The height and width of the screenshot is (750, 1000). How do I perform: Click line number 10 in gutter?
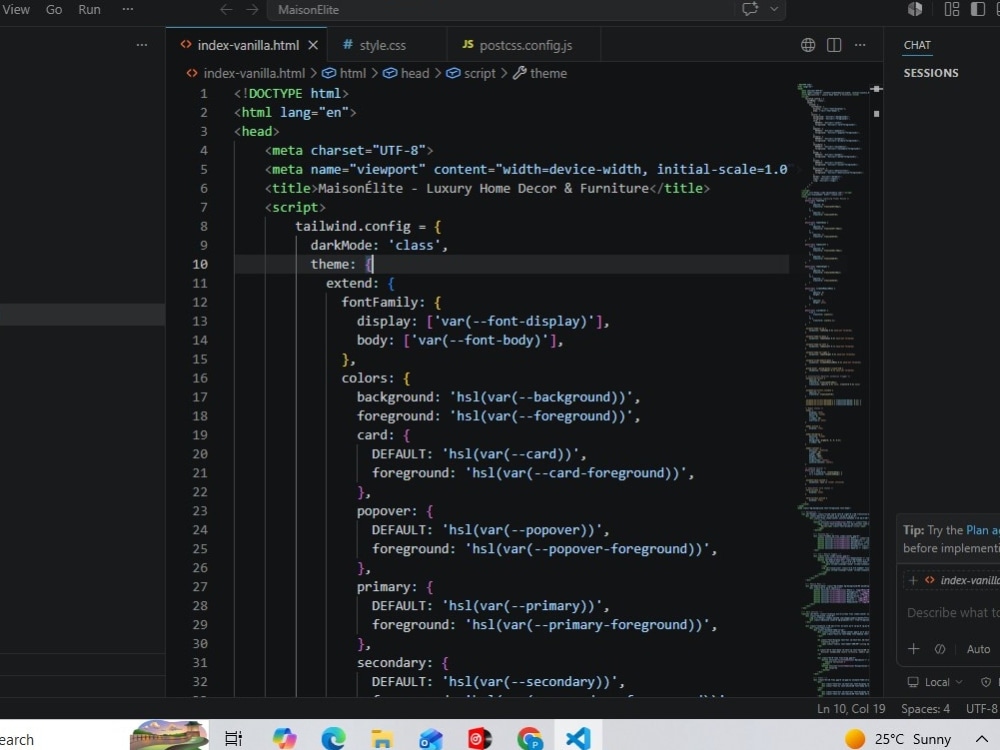(x=200, y=264)
